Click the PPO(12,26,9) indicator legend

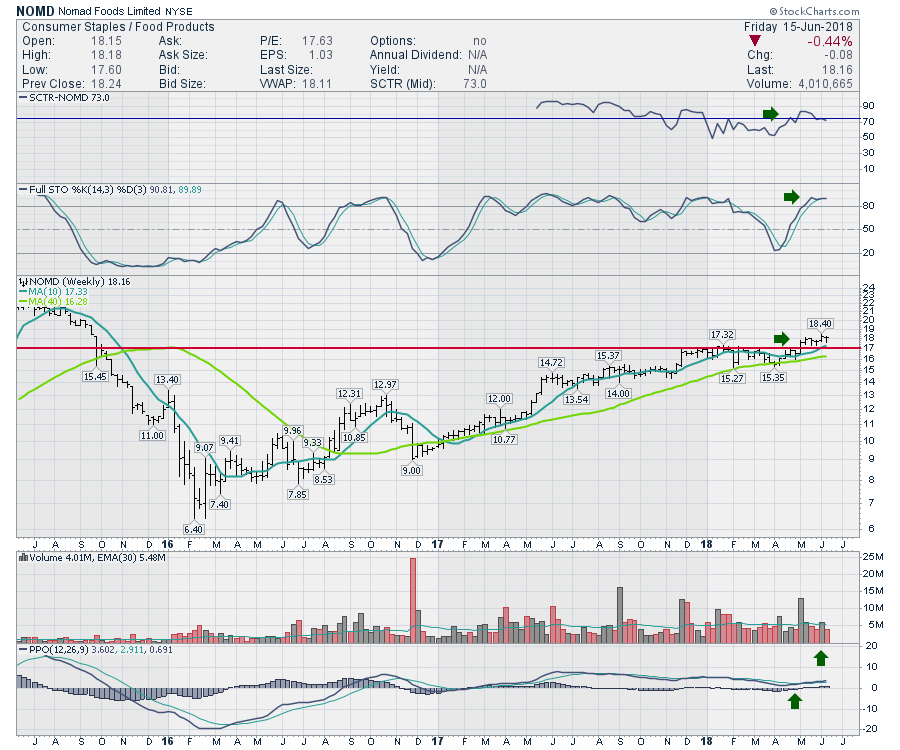point(95,650)
